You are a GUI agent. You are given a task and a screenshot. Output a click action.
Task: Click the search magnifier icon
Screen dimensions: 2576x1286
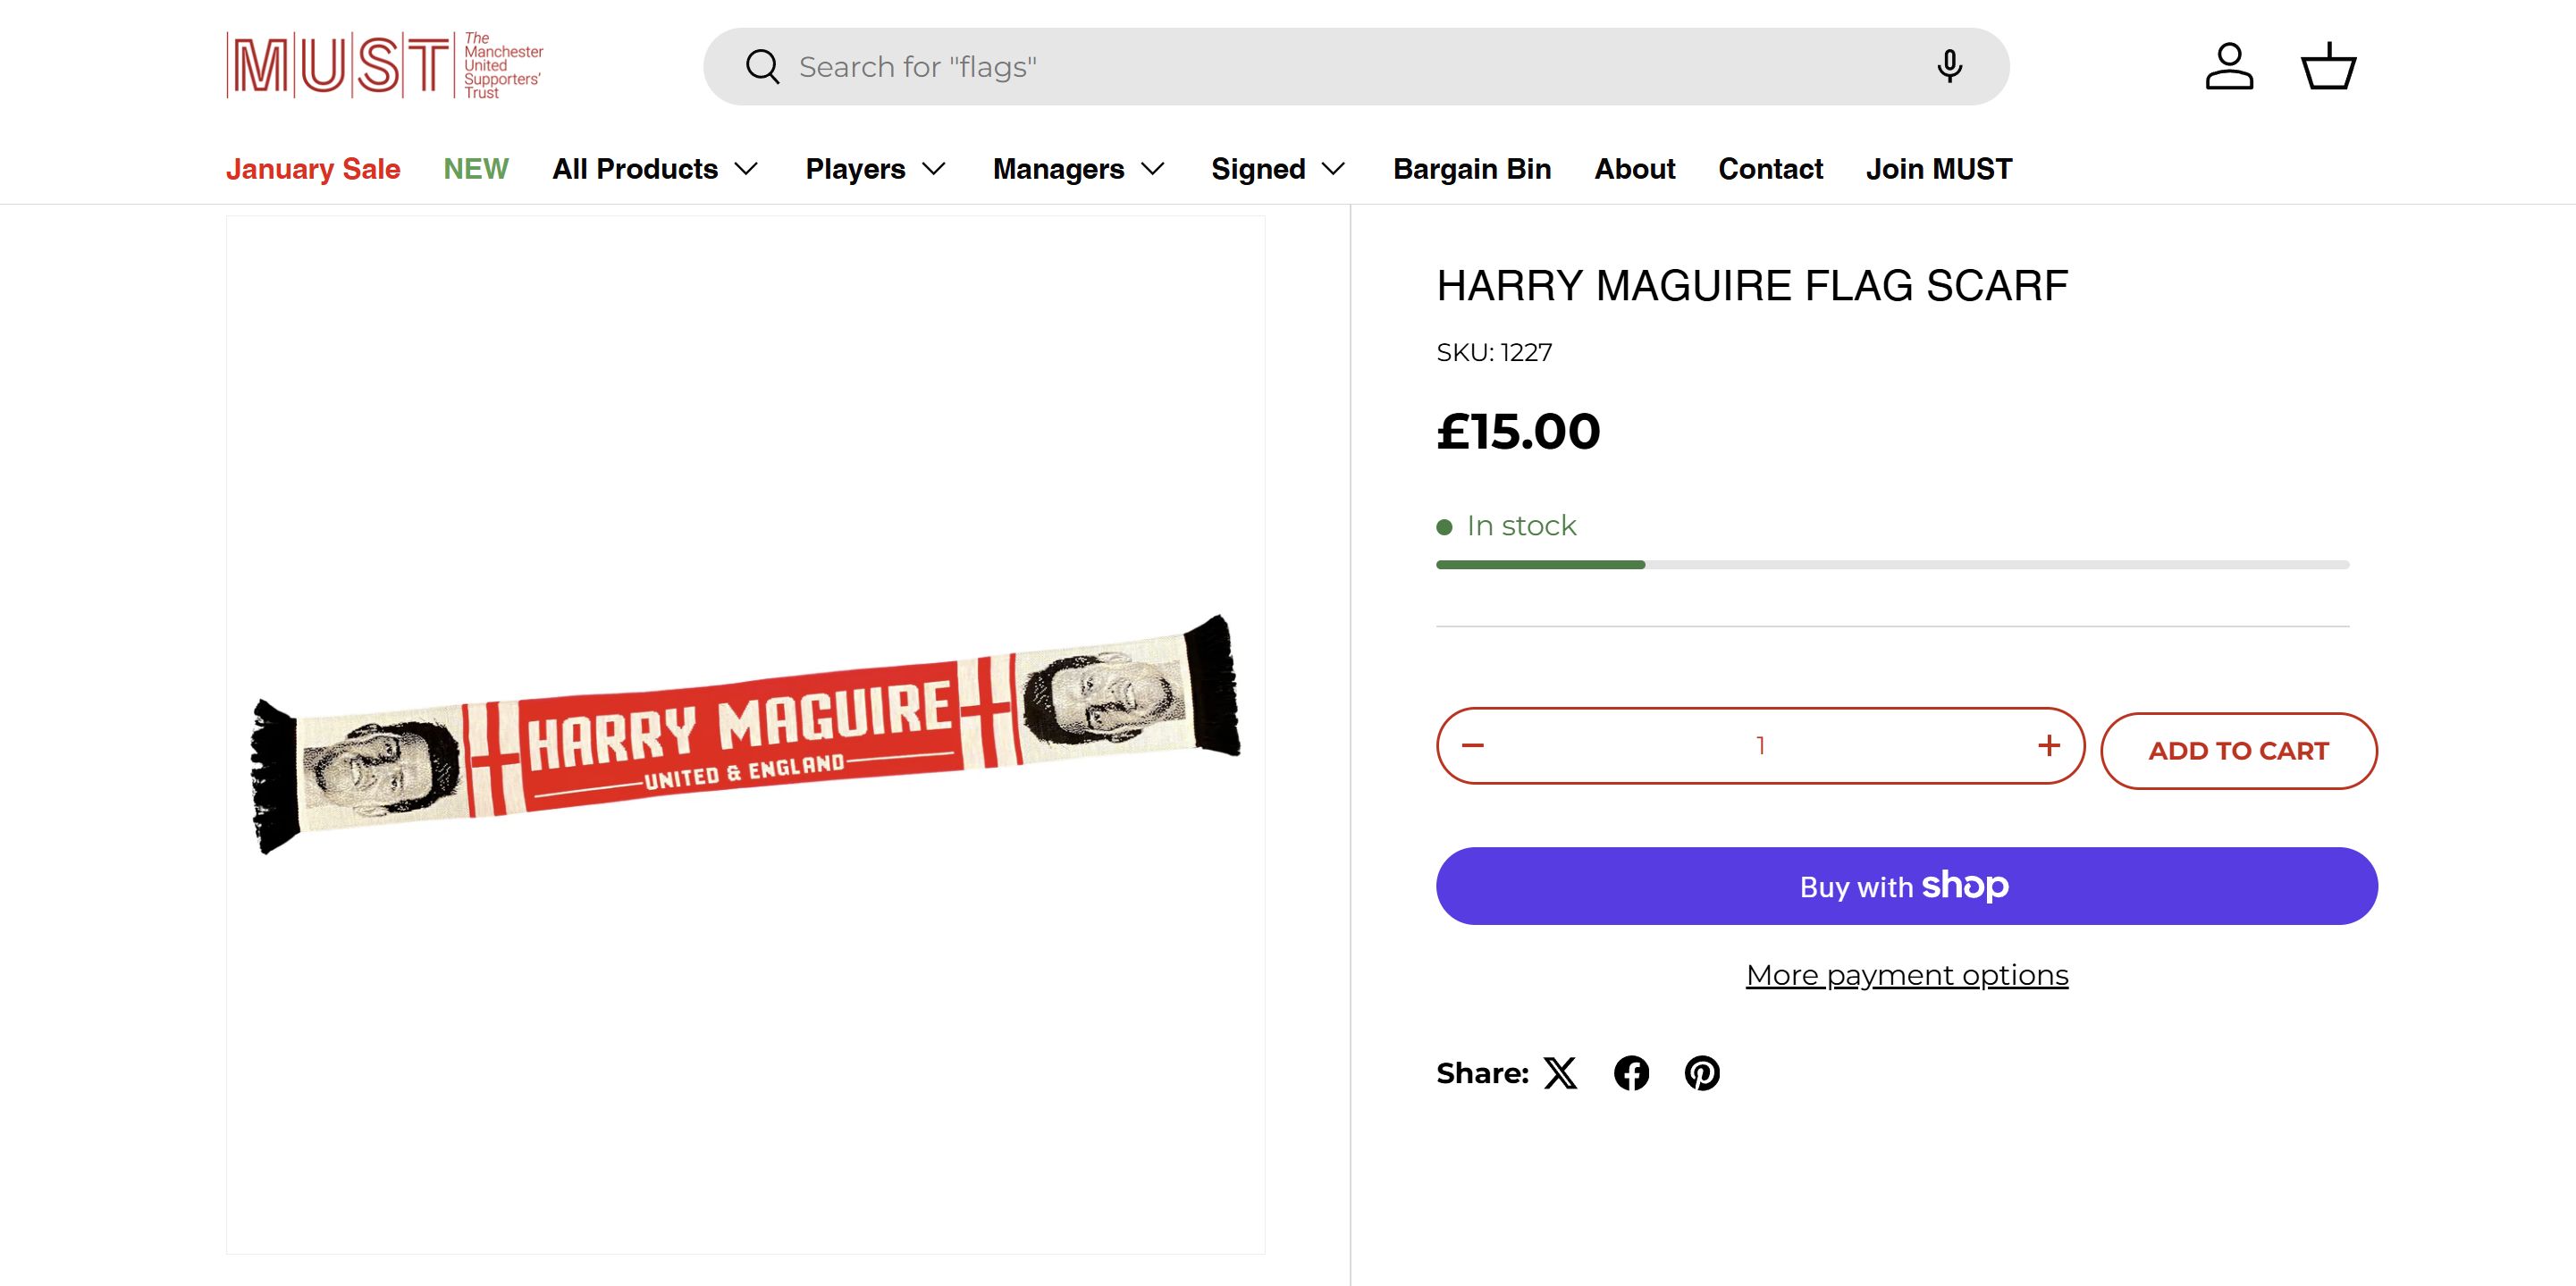[762, 67]
